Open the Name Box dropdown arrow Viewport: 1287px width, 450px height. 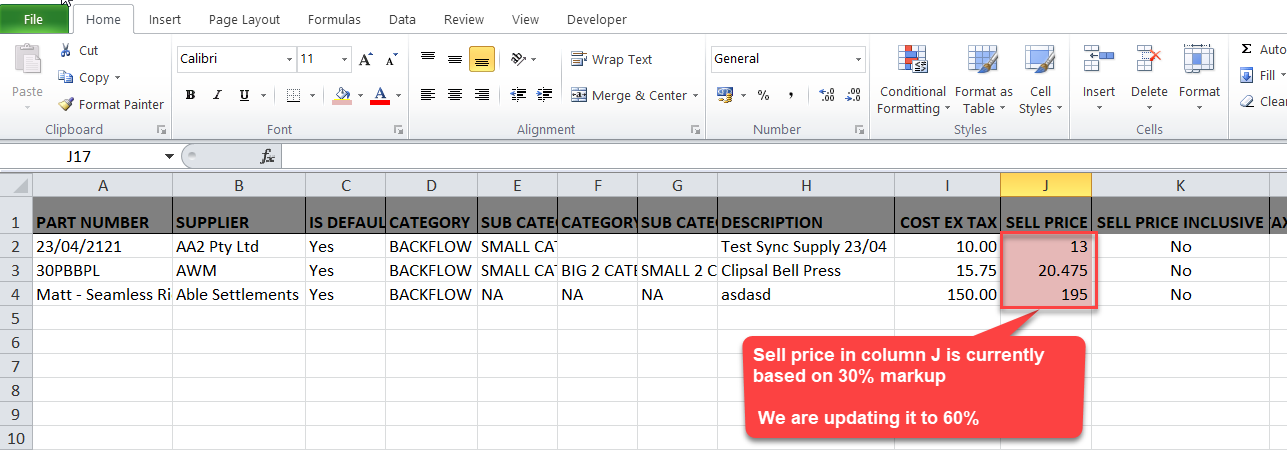[x=168, y=157]
